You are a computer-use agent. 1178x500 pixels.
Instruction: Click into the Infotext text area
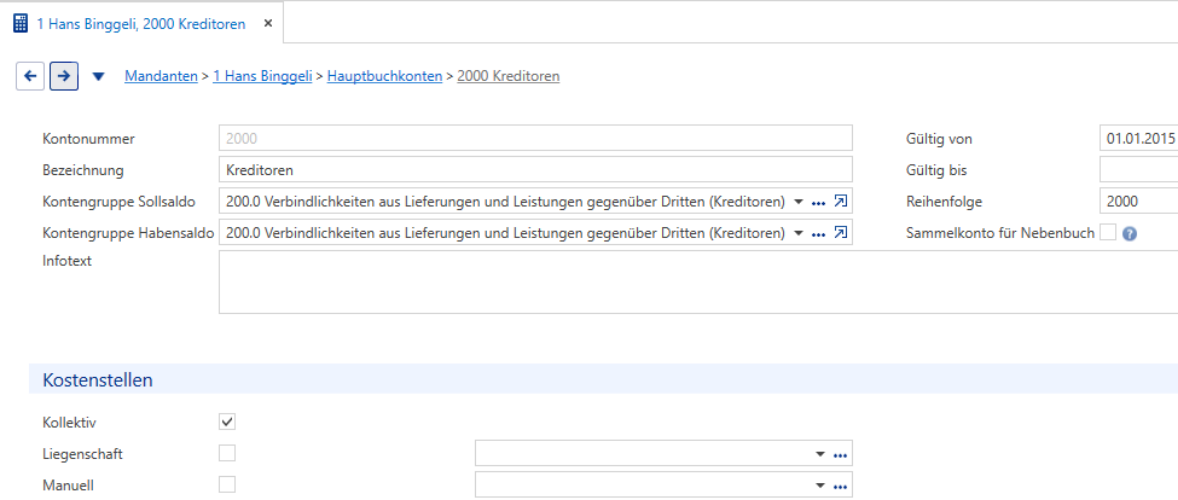tap(698, 282)
